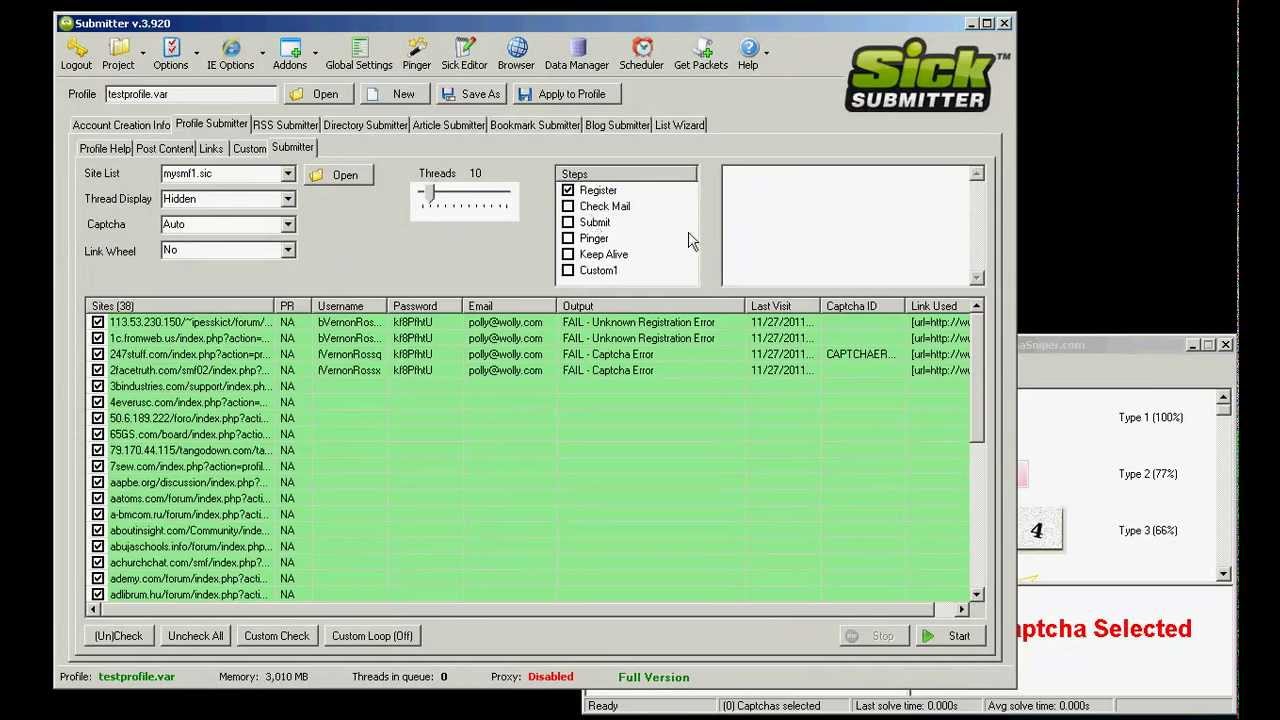Screen dimensions: 1280x720
Task: Open the site list file with Open button
Action: (339, 175)
